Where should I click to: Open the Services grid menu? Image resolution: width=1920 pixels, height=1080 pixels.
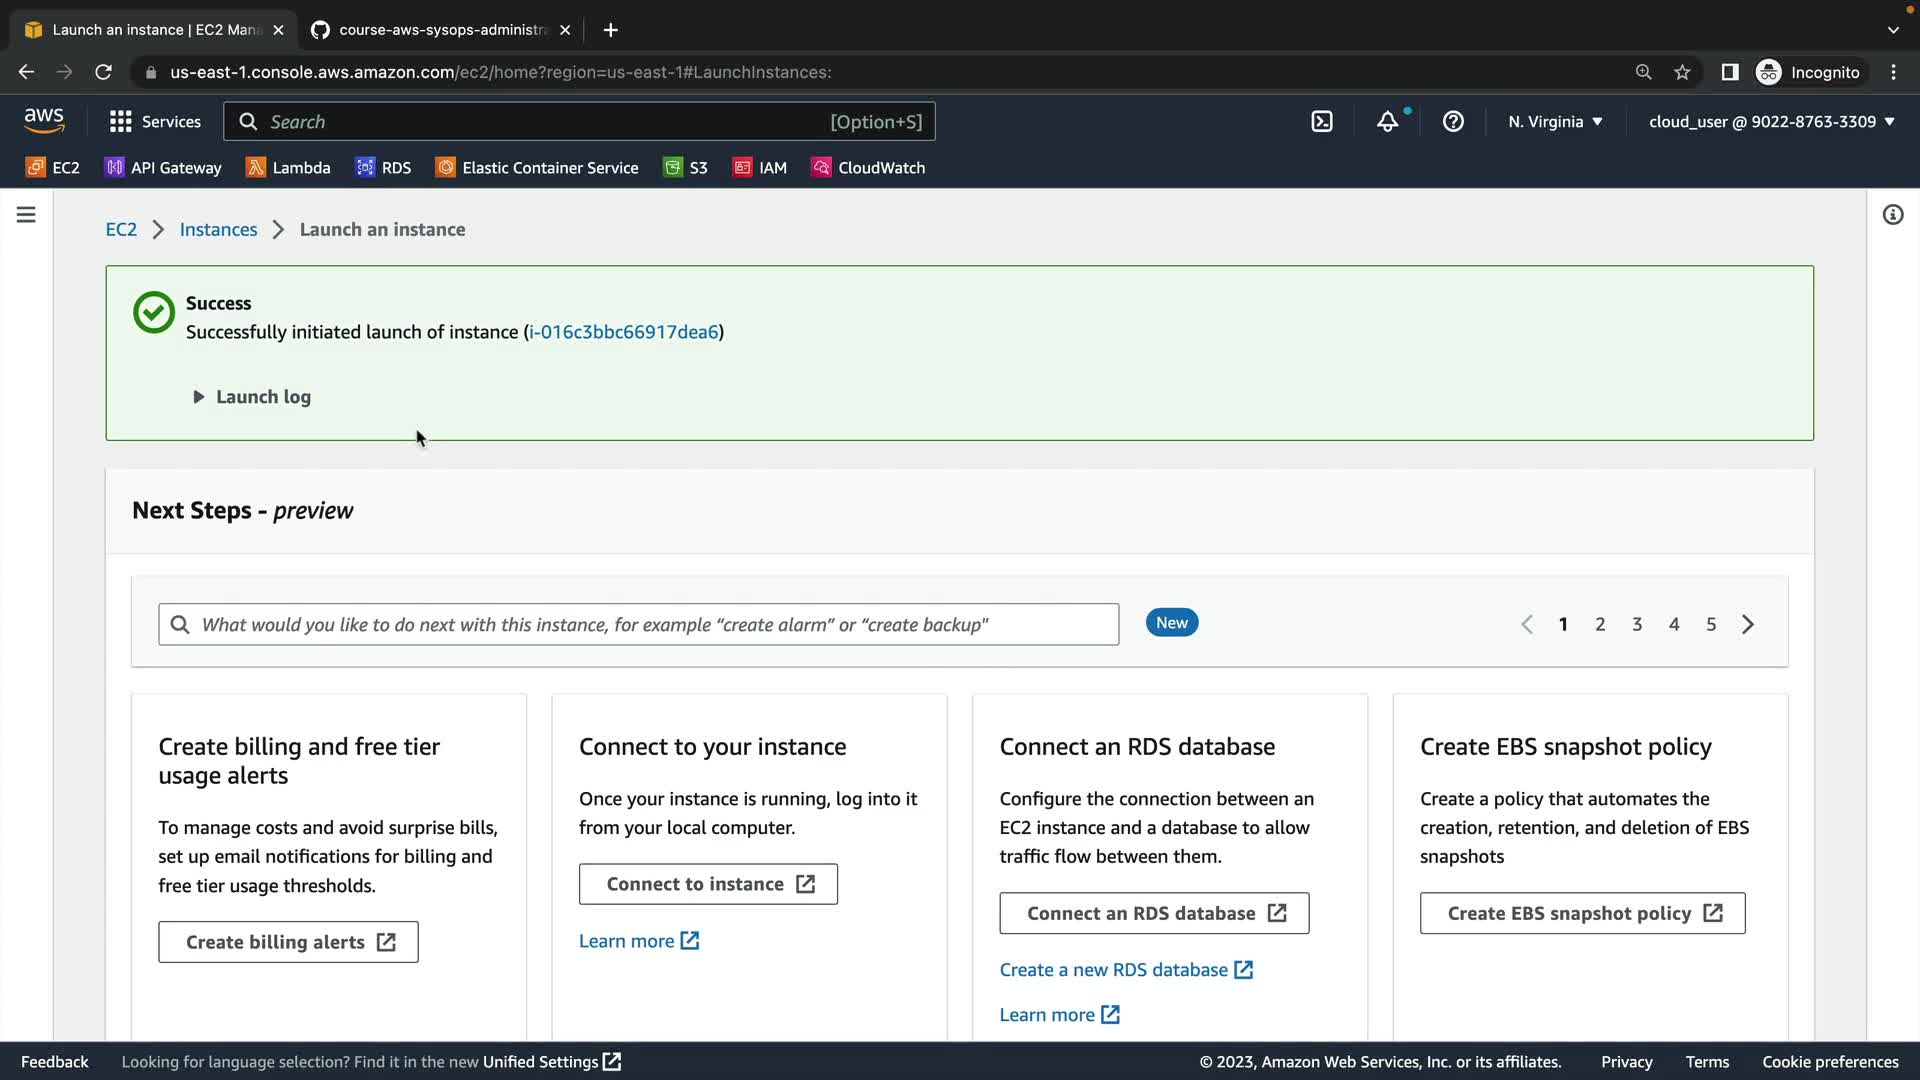click(x=155, y=122)
